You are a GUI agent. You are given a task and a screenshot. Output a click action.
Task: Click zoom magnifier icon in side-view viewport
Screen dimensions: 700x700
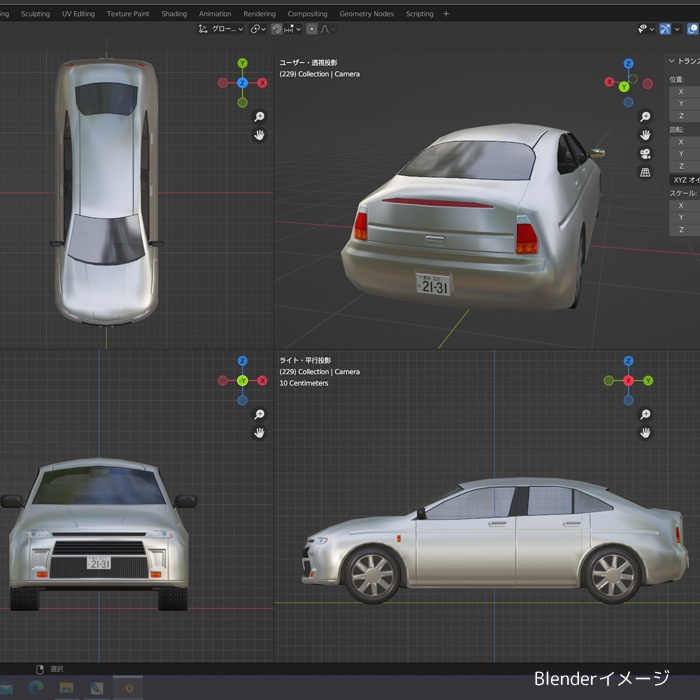(x=645, y=414)
